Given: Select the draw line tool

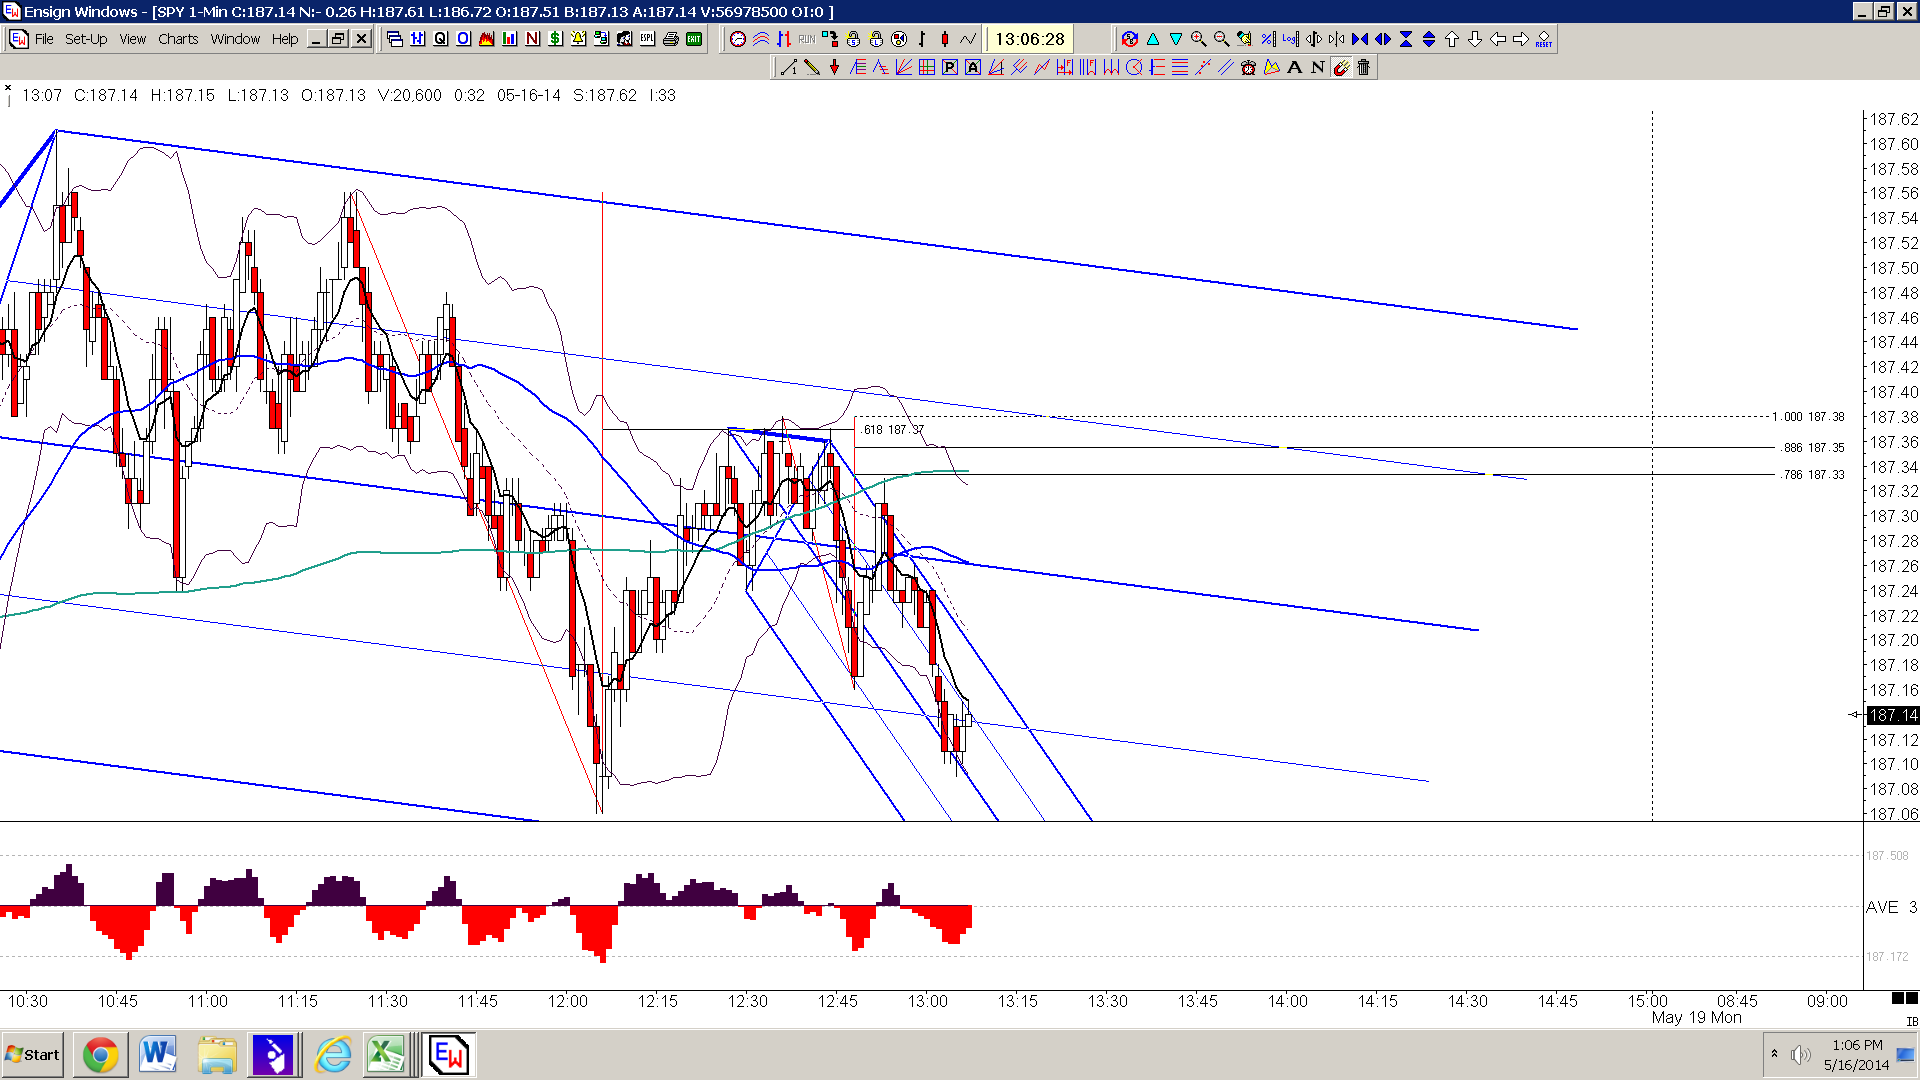Looking at the screenshot, I should click(788, 67).
